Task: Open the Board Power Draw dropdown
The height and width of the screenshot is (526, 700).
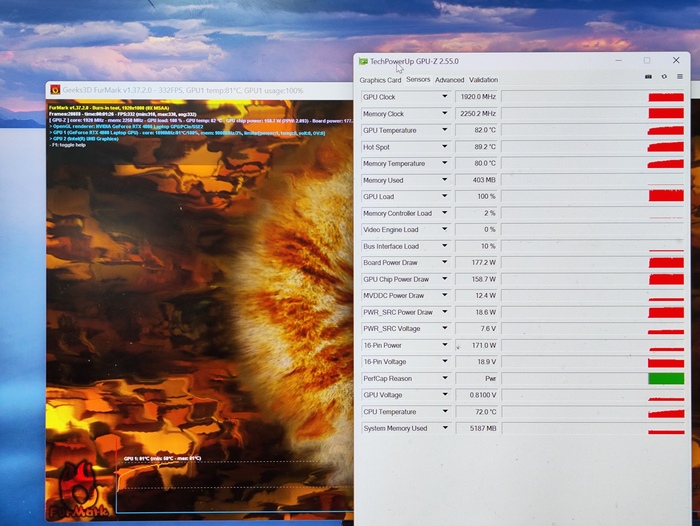Action: (x=445, y=263)
